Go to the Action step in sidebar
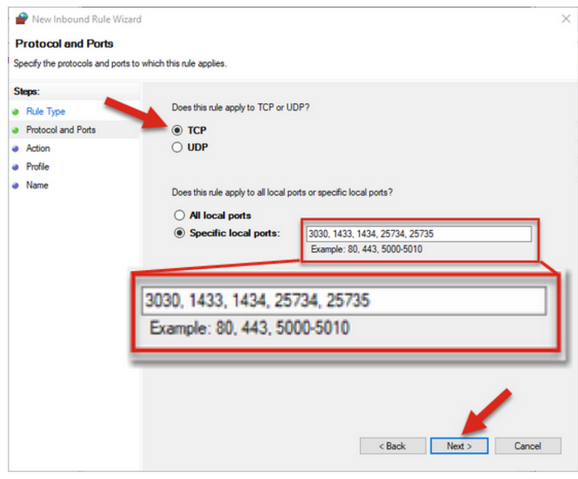Screen dimensions: 578x479 pyautogui.click(x=38, y=148)
